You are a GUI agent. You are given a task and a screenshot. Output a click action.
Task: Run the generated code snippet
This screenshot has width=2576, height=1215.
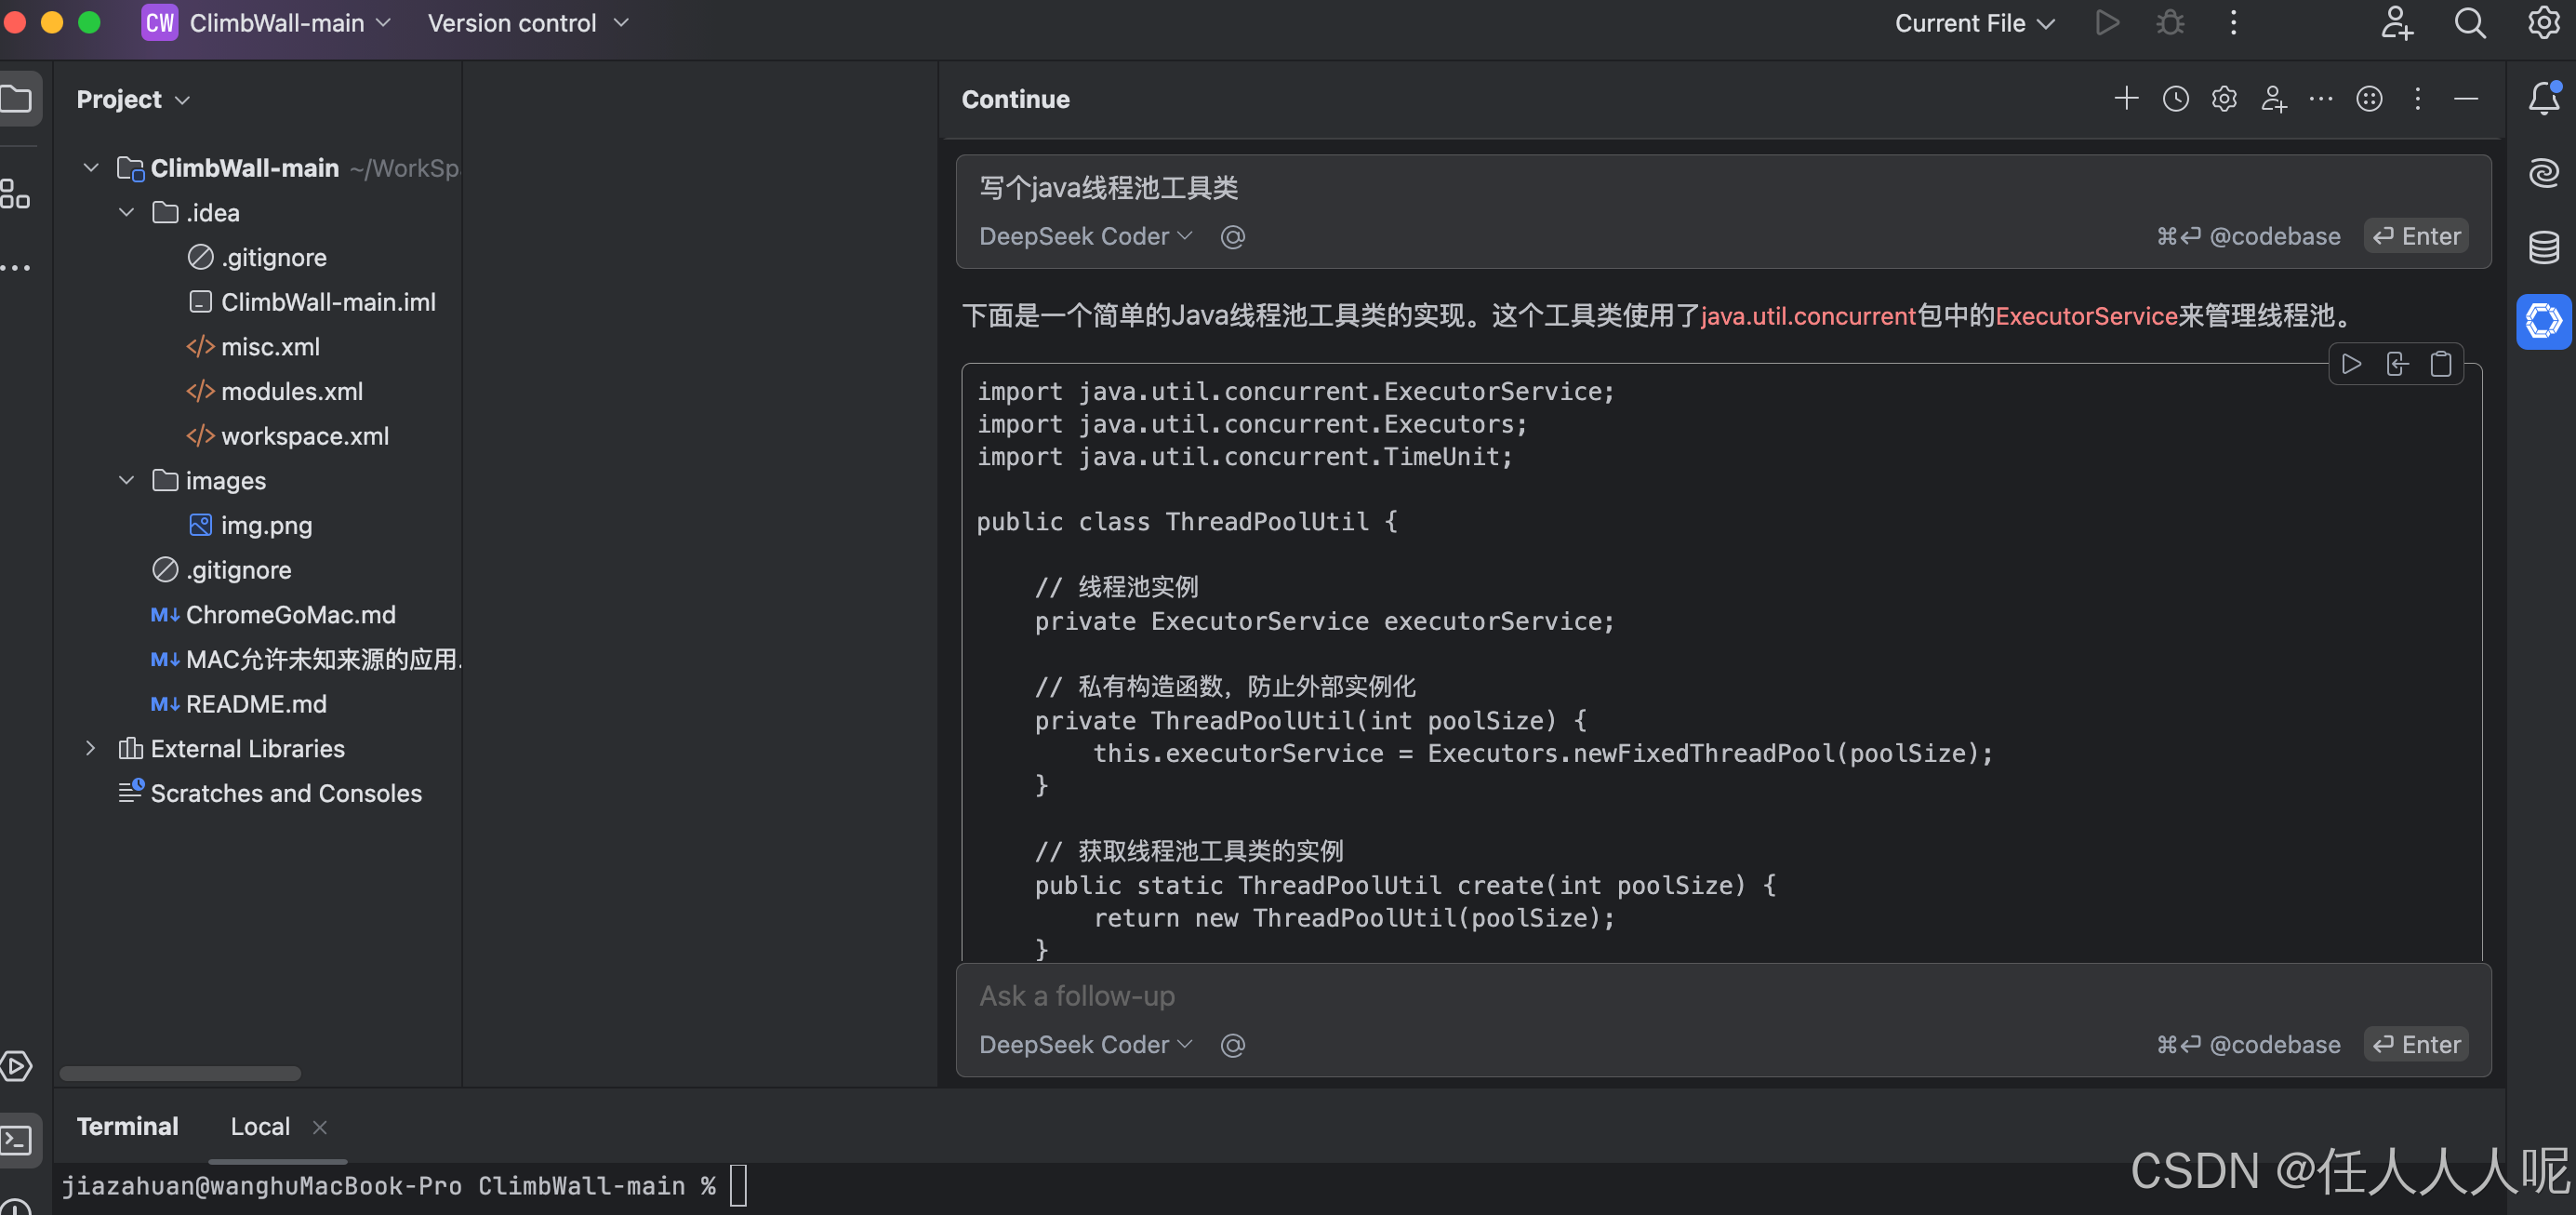click(2351, 364)
